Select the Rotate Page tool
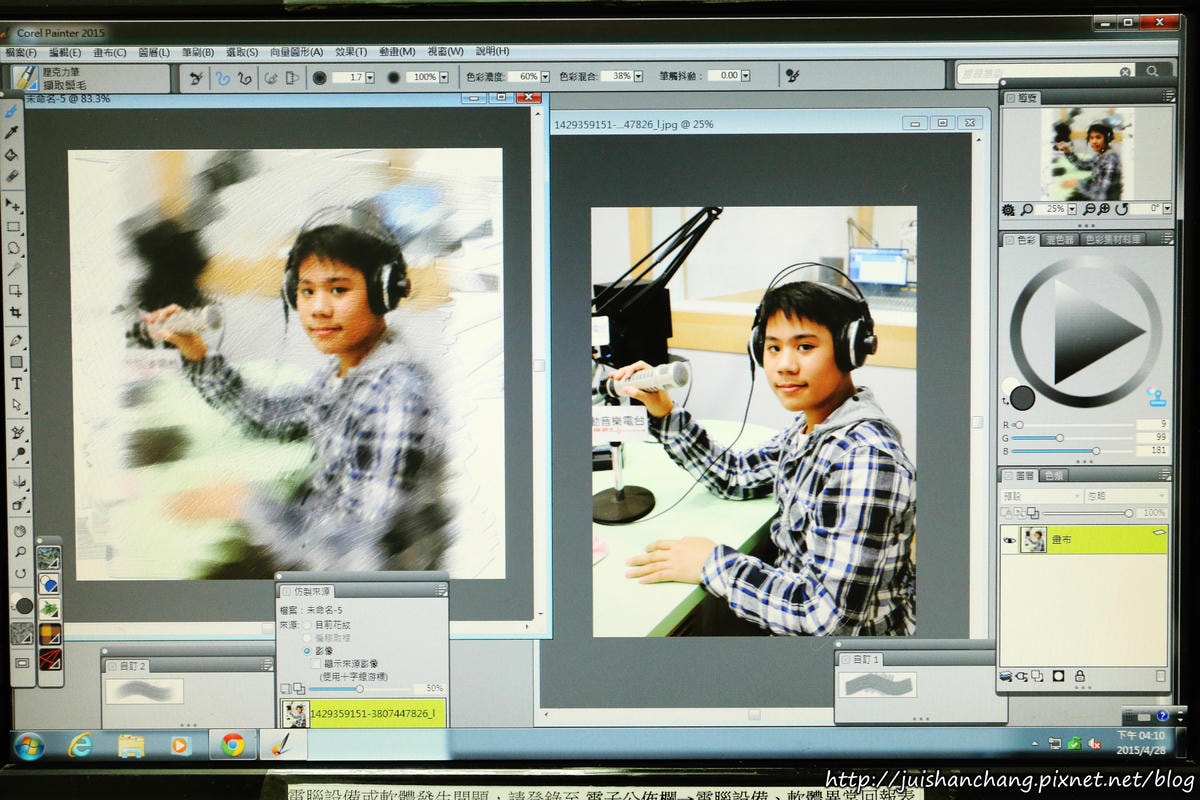The height and width of the screenshot is (800, 1200). (x=19, y=573)
